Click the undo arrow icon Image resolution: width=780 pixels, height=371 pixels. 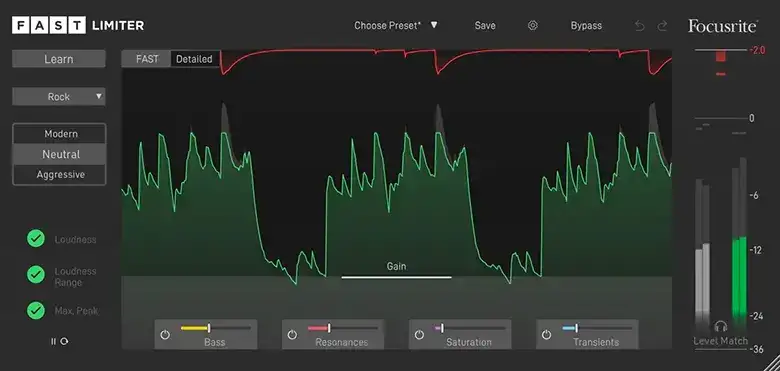[640, 26]
